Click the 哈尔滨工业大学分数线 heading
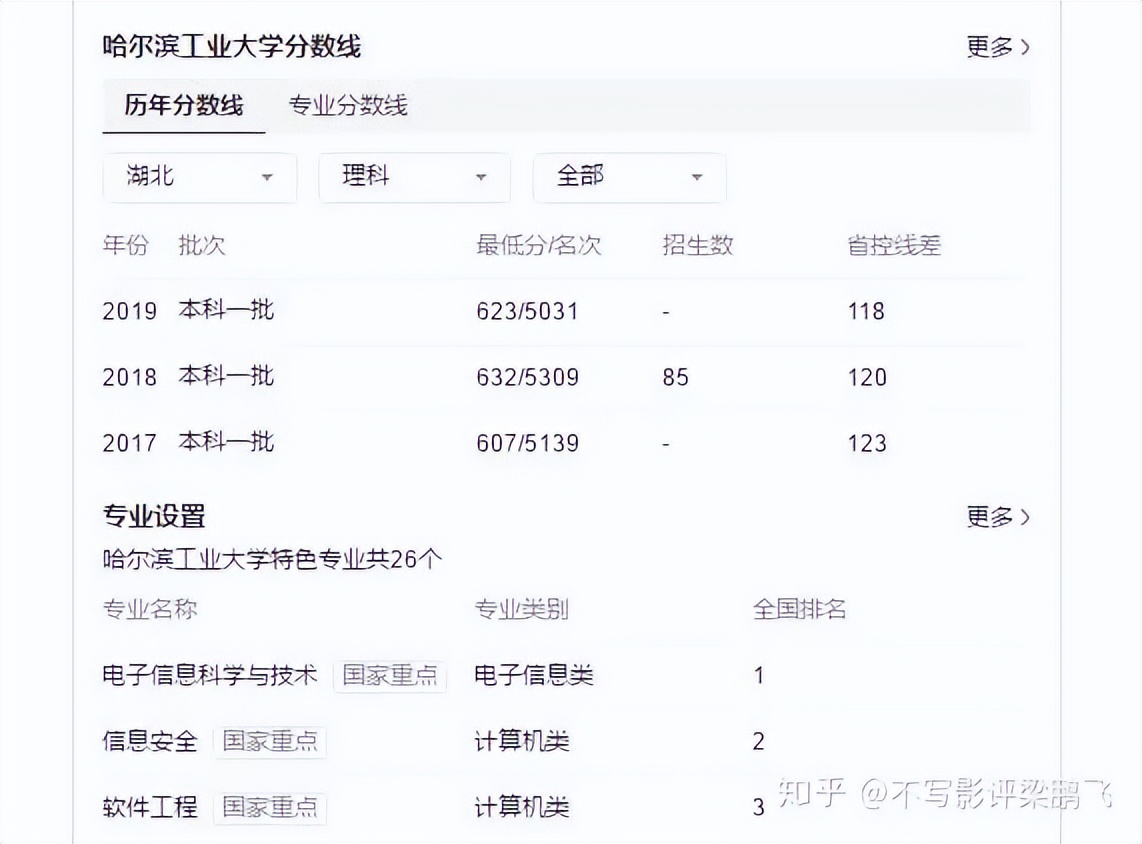Image resolution: width=1142 pixels, height=844 pixels. tap(232, 47)
